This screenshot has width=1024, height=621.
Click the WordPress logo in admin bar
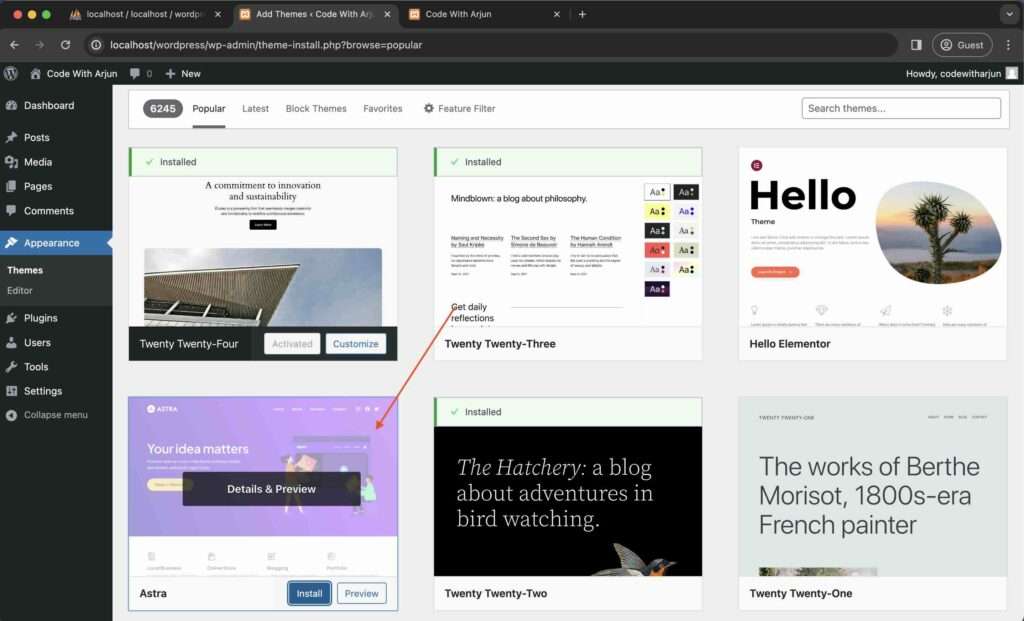pyautogui.click(x=10, y=74)
